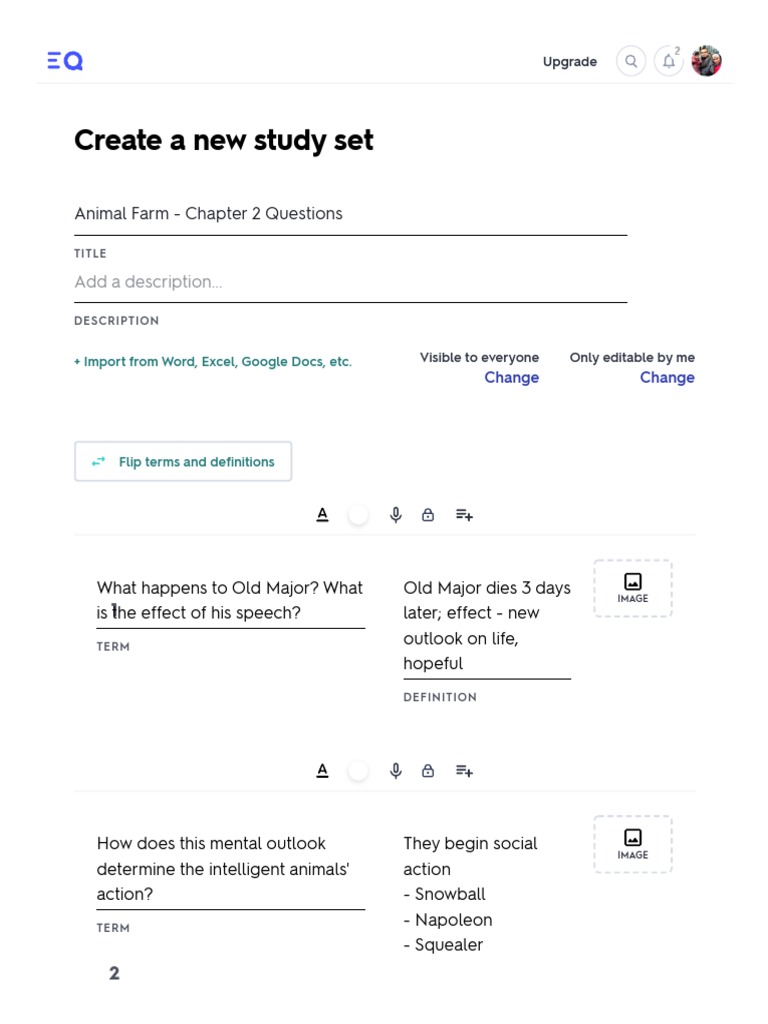Select color circle above second card
Viewport: 768px width, 1024px height.
tap(358, 771)
